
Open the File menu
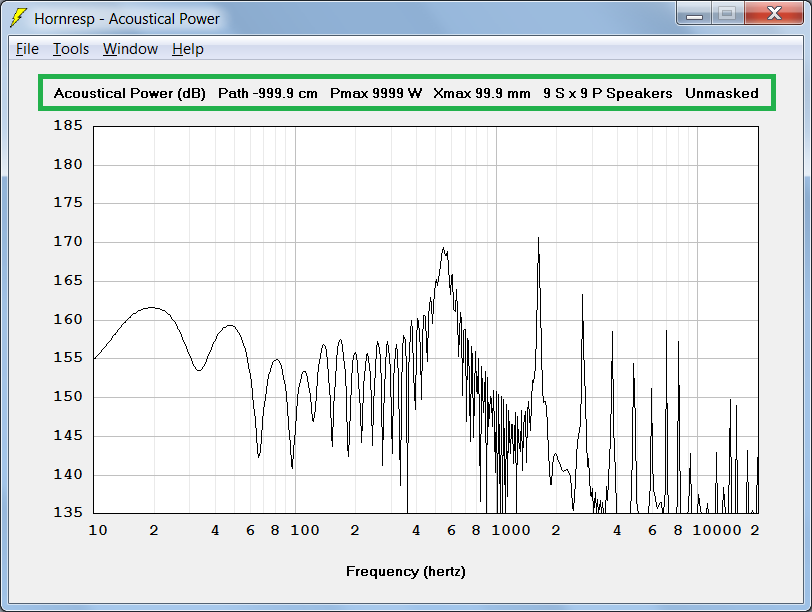pos(27,49)
